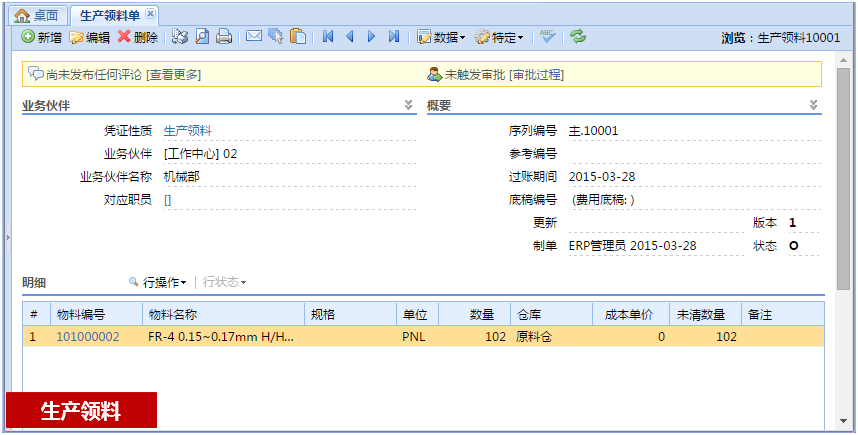Click the home icon on 桌面 tab

tap(21, 15)
